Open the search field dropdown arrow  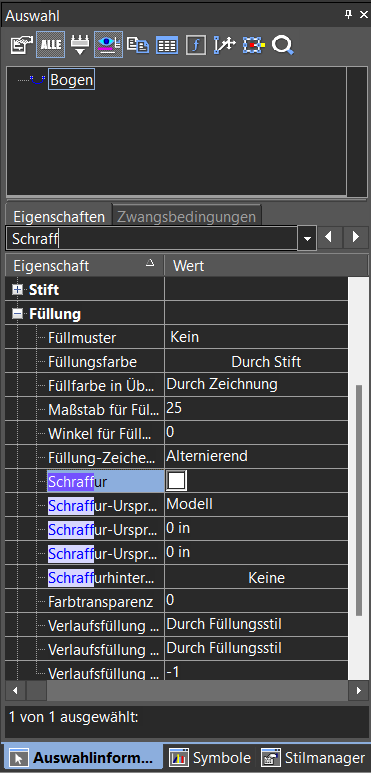(x=307, y=239)
